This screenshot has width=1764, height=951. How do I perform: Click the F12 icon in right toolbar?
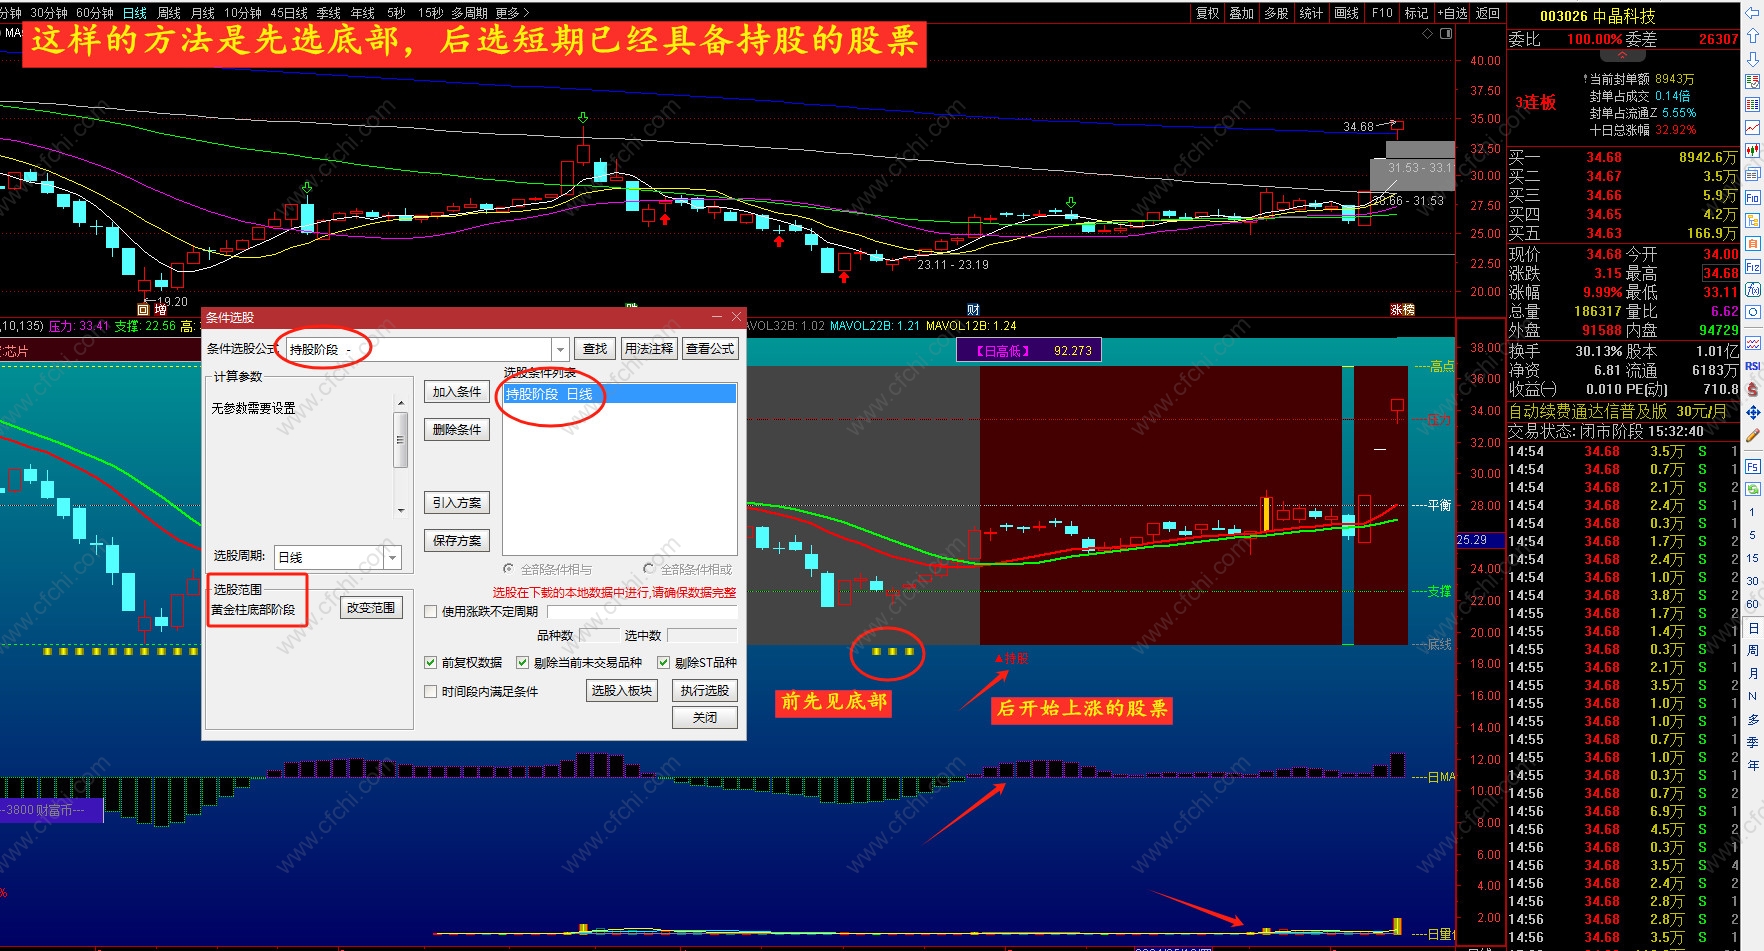[1753, 267]
